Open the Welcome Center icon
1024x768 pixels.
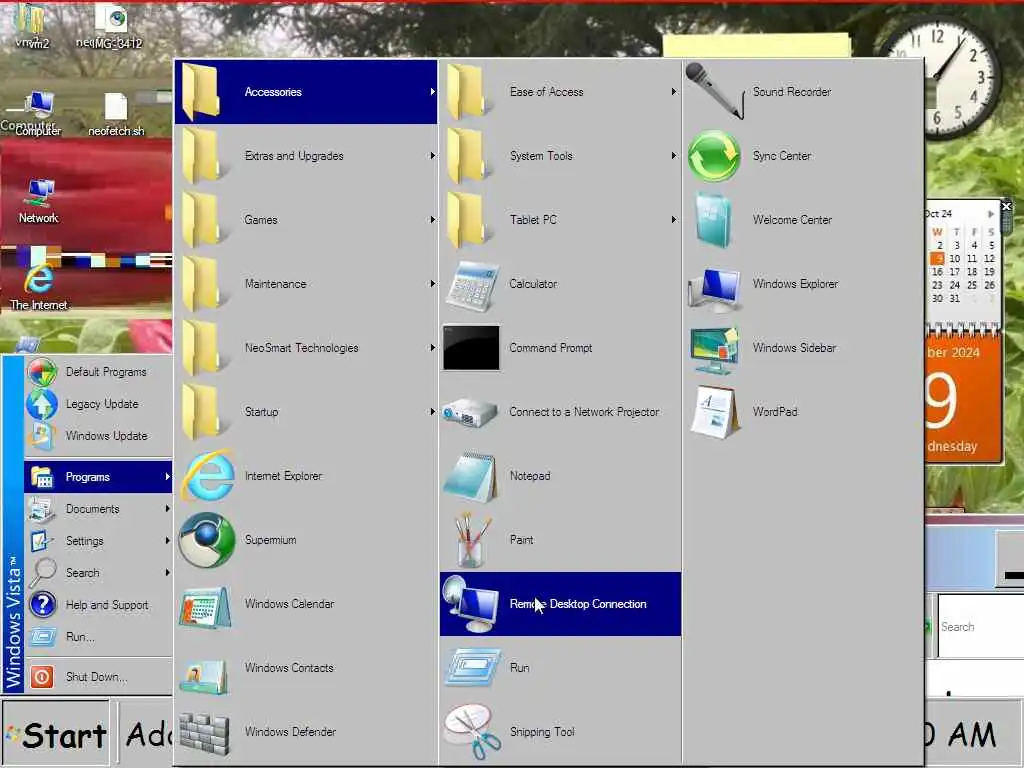click(713, 220)
